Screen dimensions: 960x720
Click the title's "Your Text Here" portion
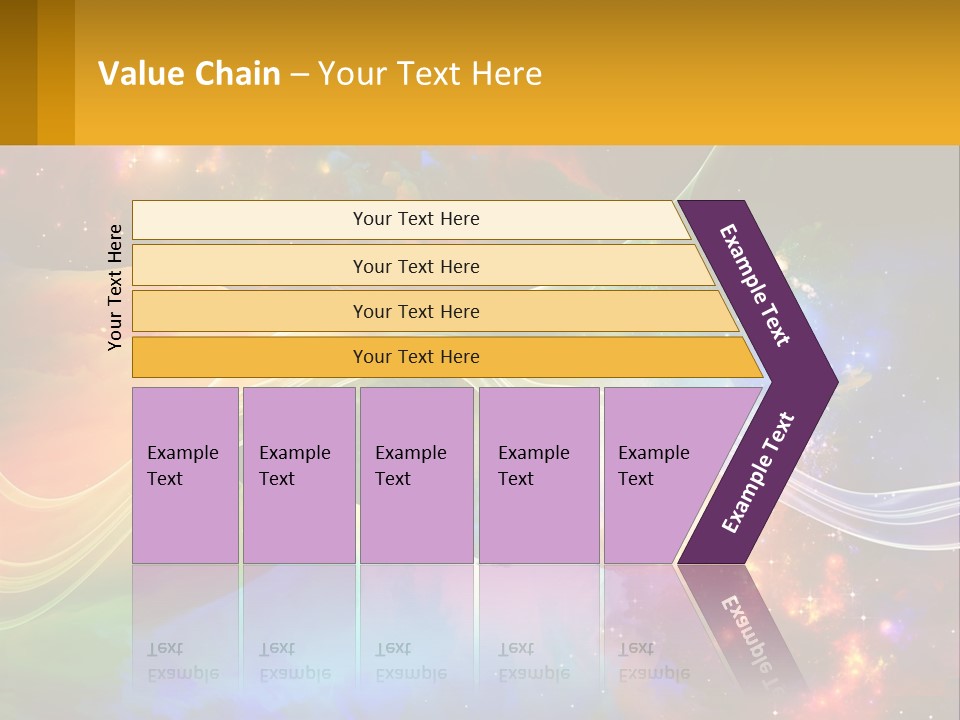[x=430, y=73]
